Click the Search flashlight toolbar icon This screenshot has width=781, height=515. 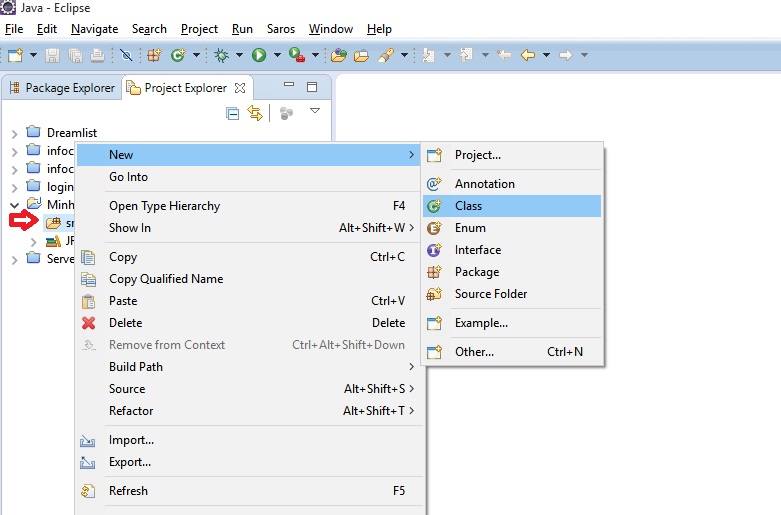(x=386, y=55)
